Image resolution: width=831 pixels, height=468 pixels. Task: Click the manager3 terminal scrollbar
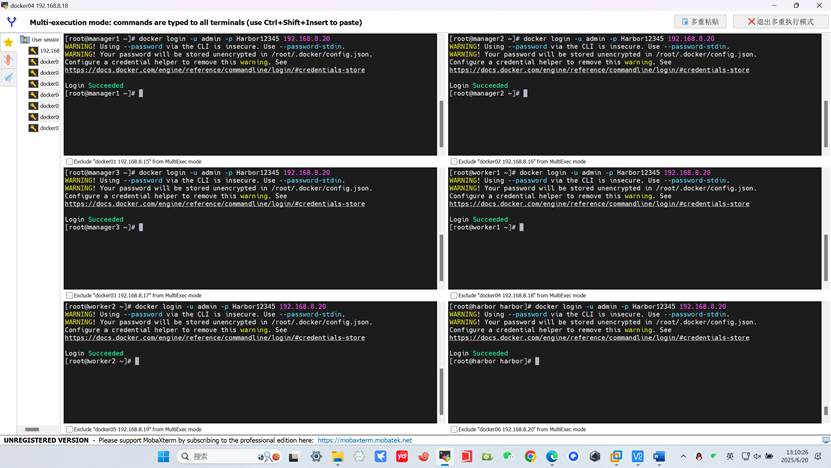(x=441, y=258)
